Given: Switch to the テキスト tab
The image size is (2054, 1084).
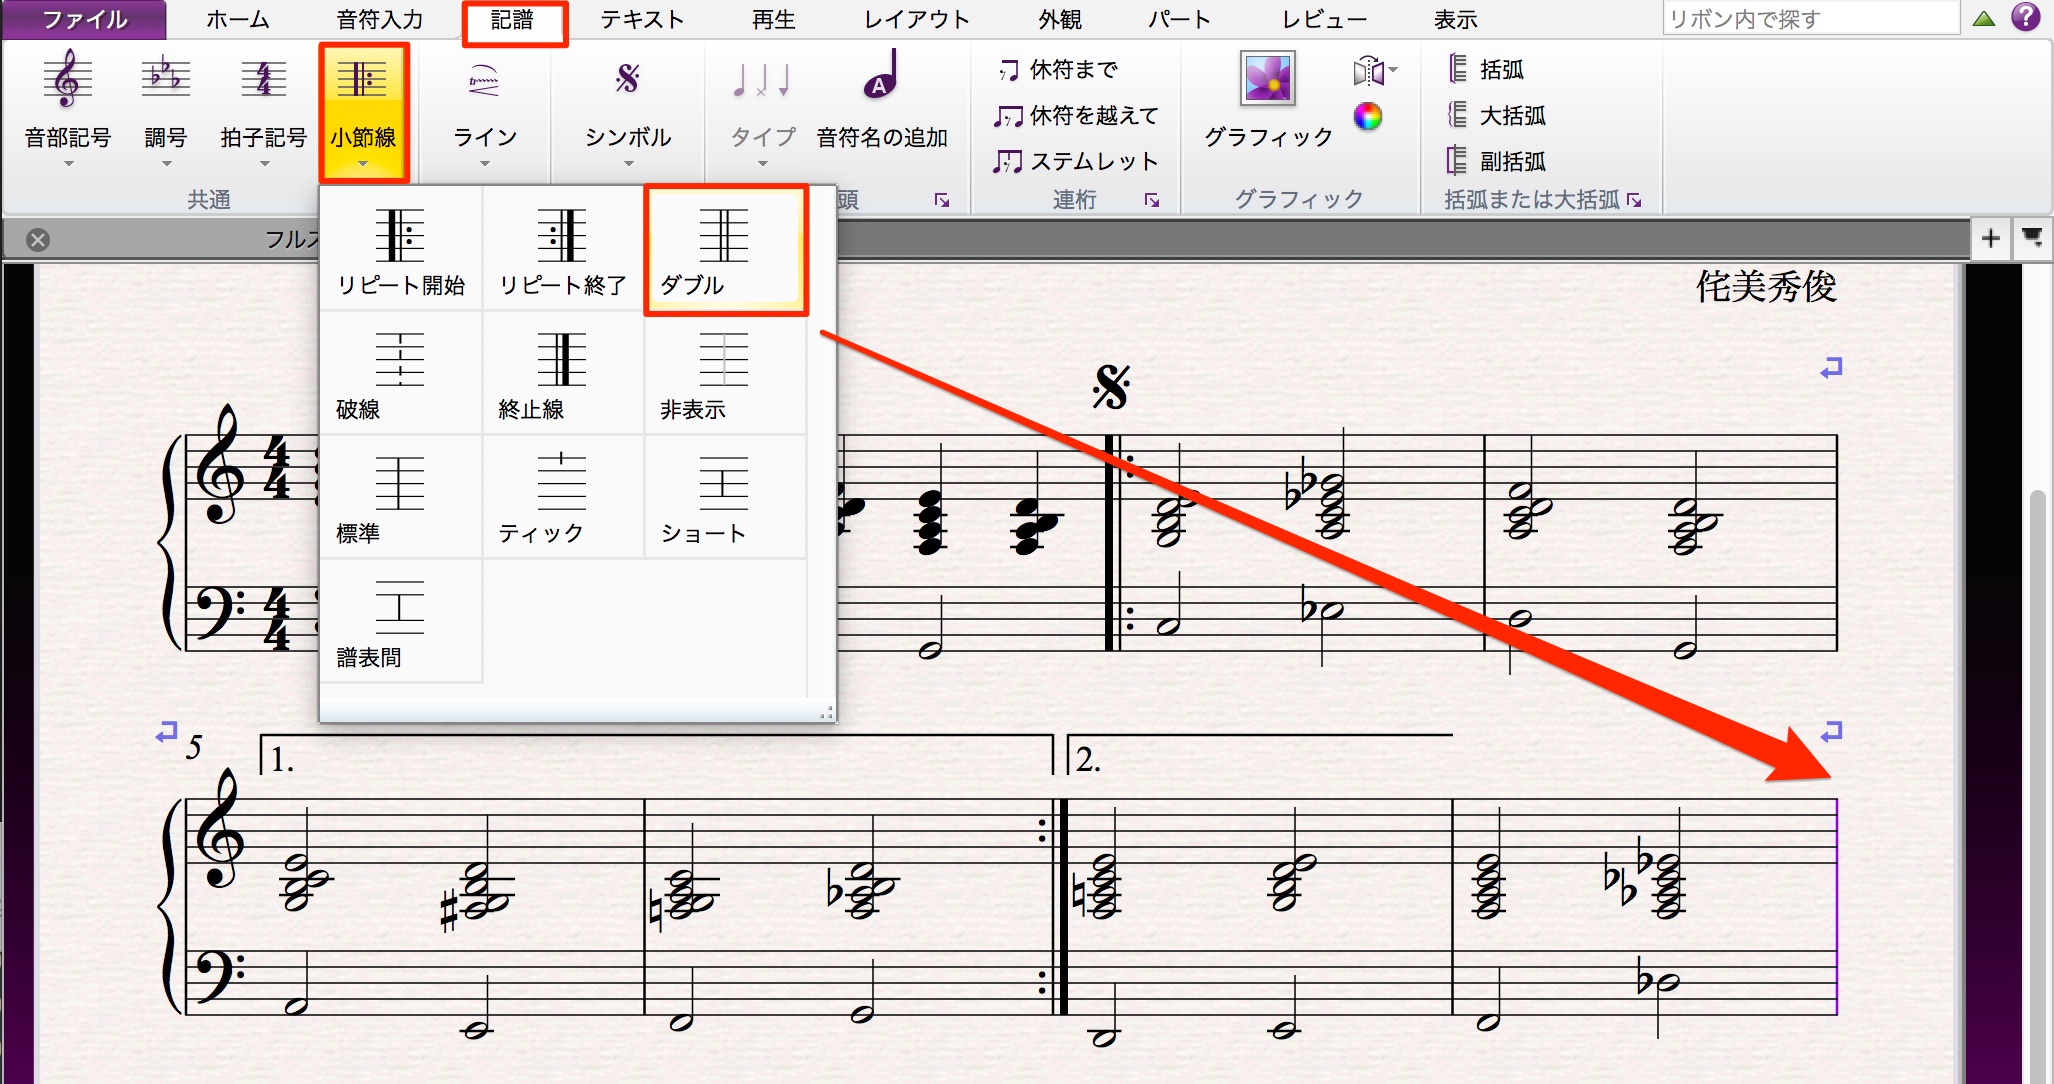Looking at the screenshot, I should 642,19.
